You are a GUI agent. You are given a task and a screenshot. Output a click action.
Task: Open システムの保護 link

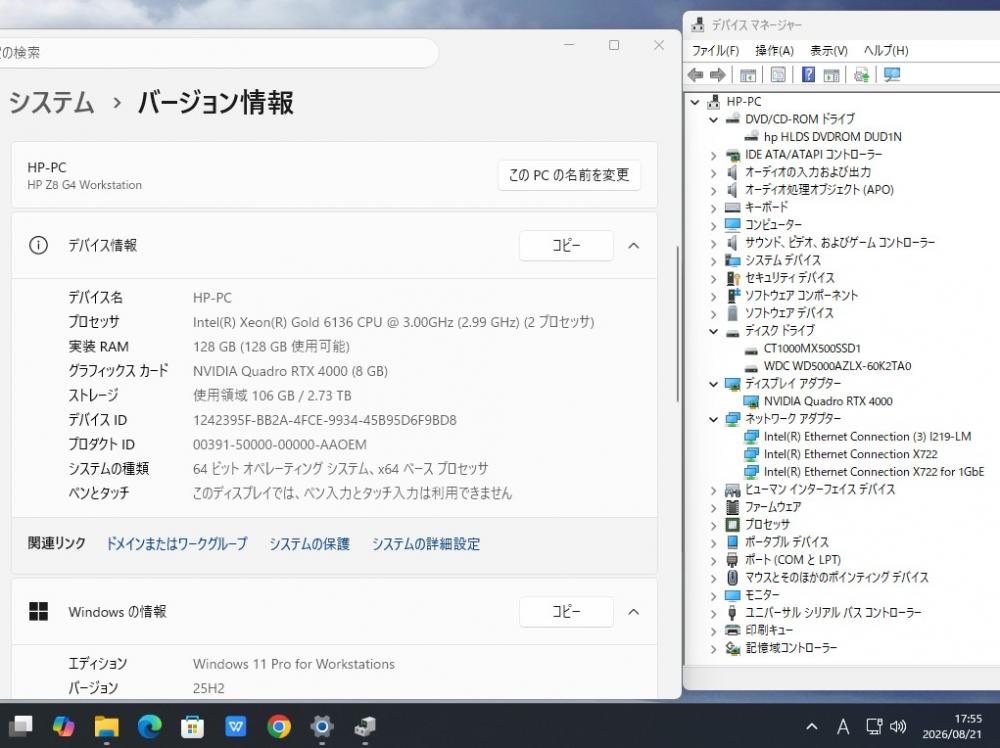(309, 544)
